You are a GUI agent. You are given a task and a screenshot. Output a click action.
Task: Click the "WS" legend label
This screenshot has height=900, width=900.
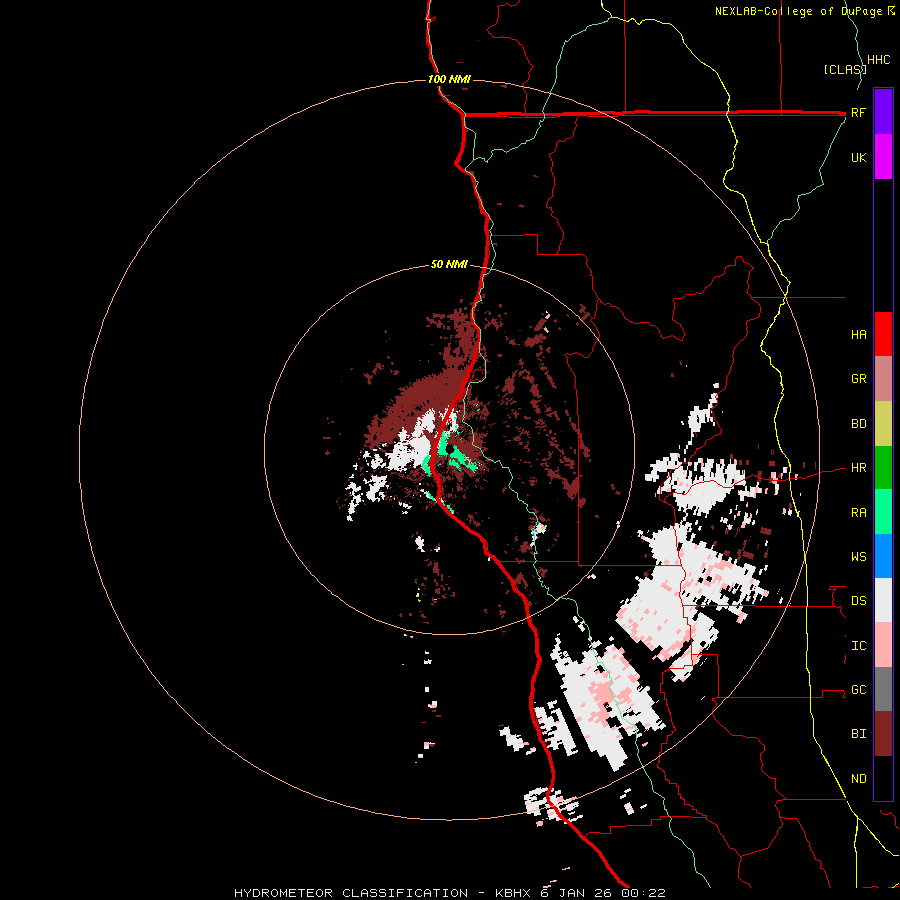click(858, 556)
